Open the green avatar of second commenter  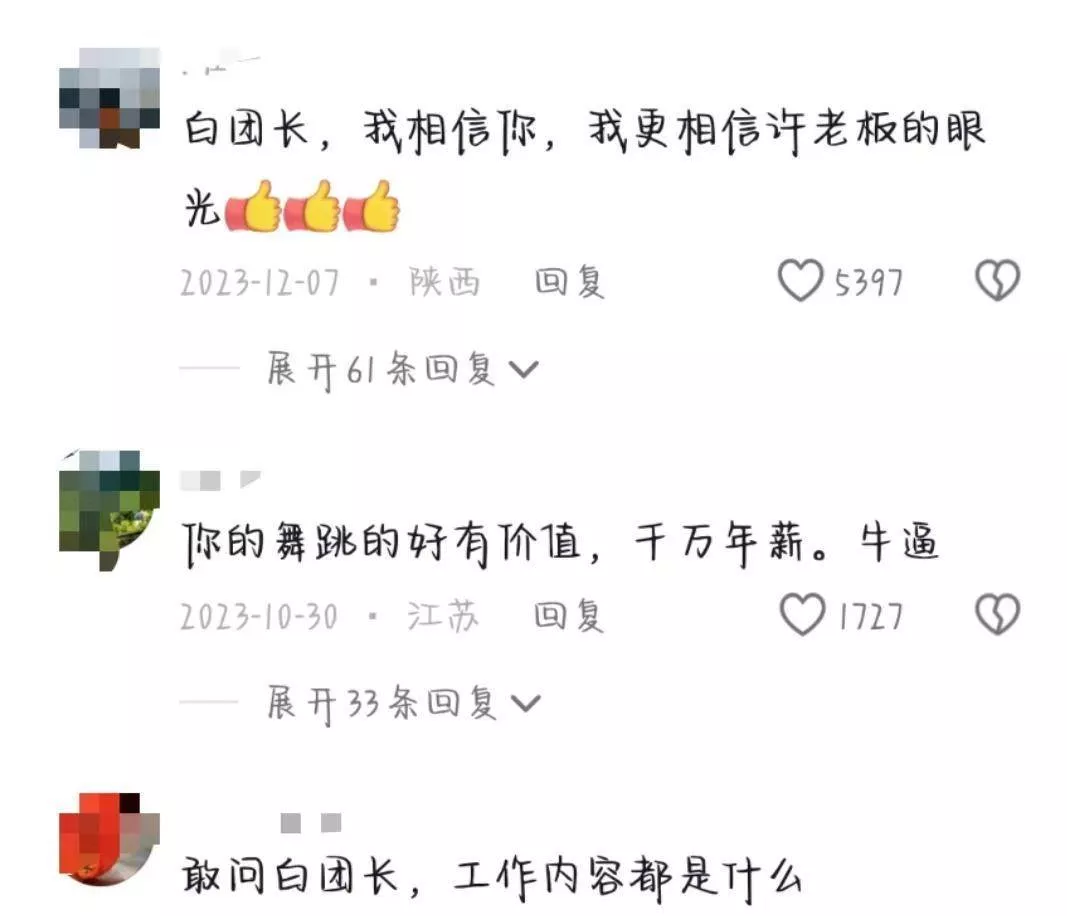click(110, 510)
